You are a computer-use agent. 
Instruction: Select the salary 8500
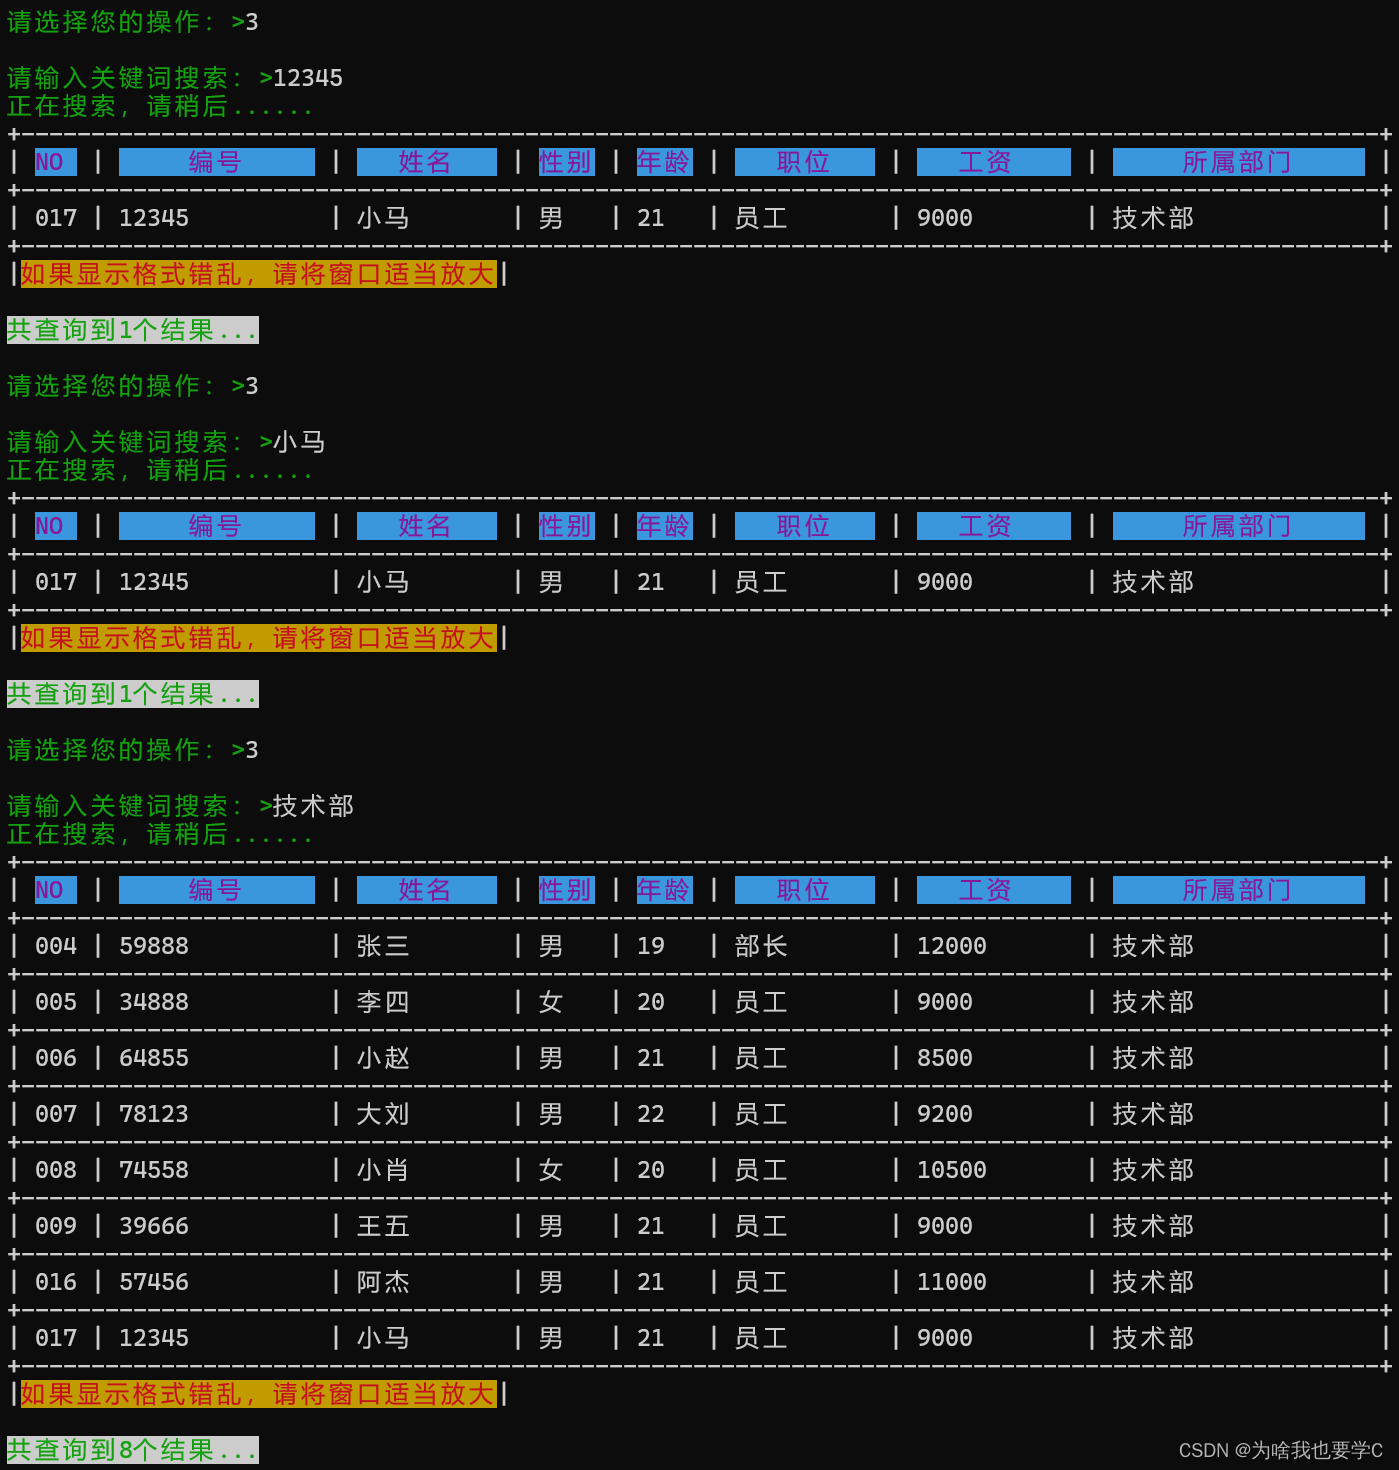coord(945,1058)
